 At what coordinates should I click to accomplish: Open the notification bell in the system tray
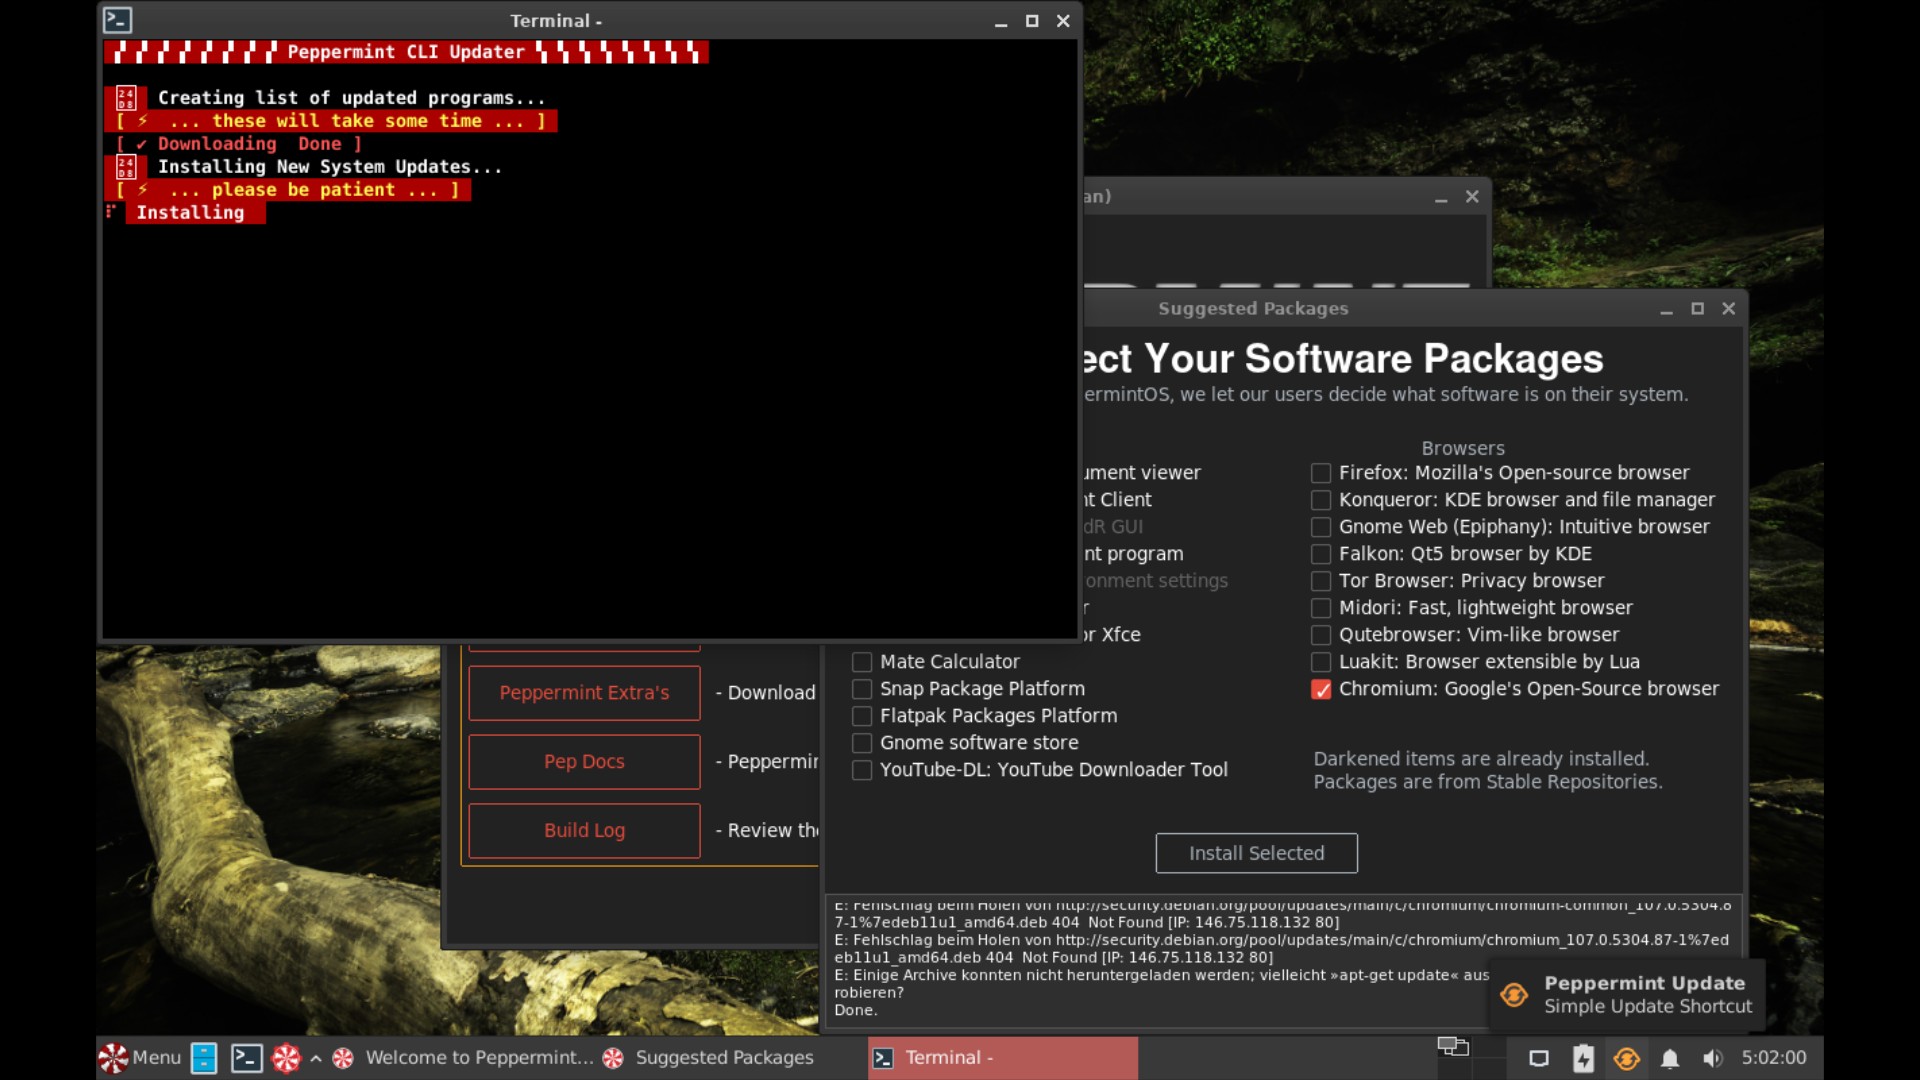1671,1058
